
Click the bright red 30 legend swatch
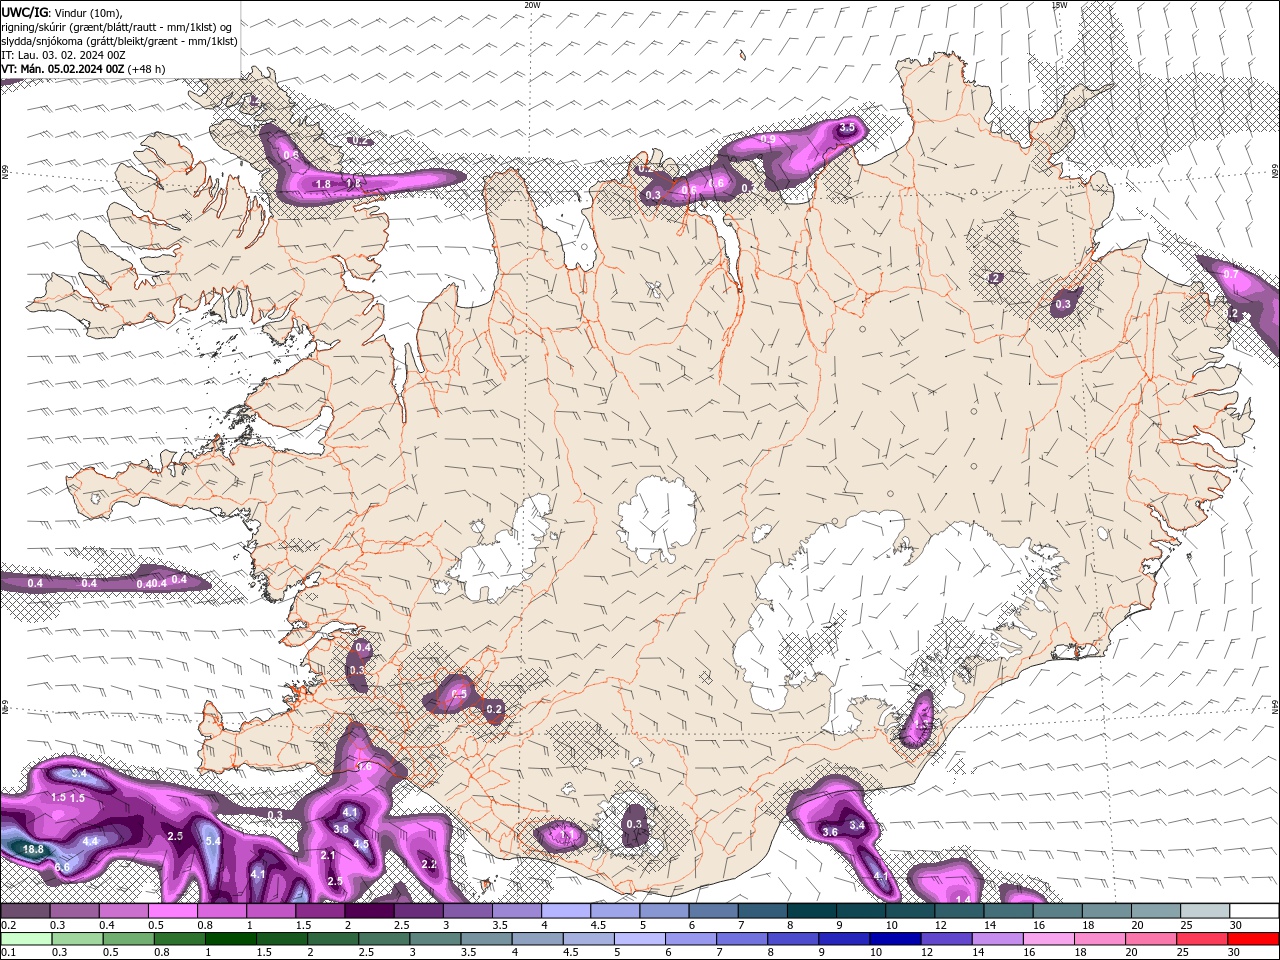pyautogui.click(x=1253, y=939)
